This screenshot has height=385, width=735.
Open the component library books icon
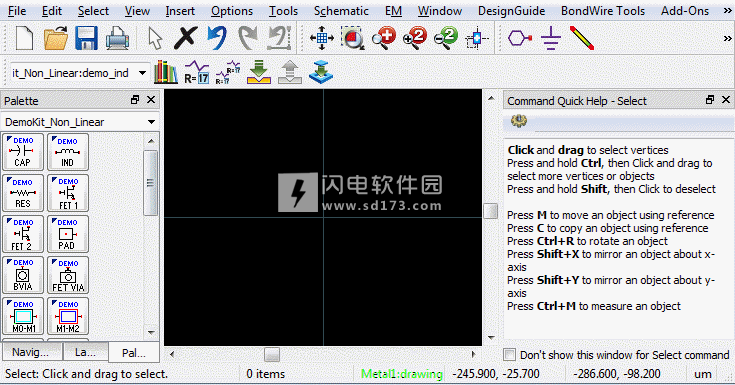coord(166,72)
